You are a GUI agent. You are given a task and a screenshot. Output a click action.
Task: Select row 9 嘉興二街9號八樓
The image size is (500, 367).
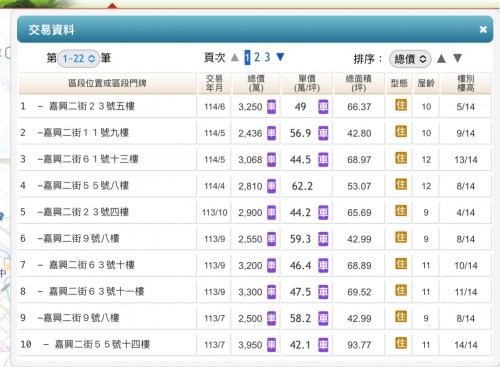[255, 318]
